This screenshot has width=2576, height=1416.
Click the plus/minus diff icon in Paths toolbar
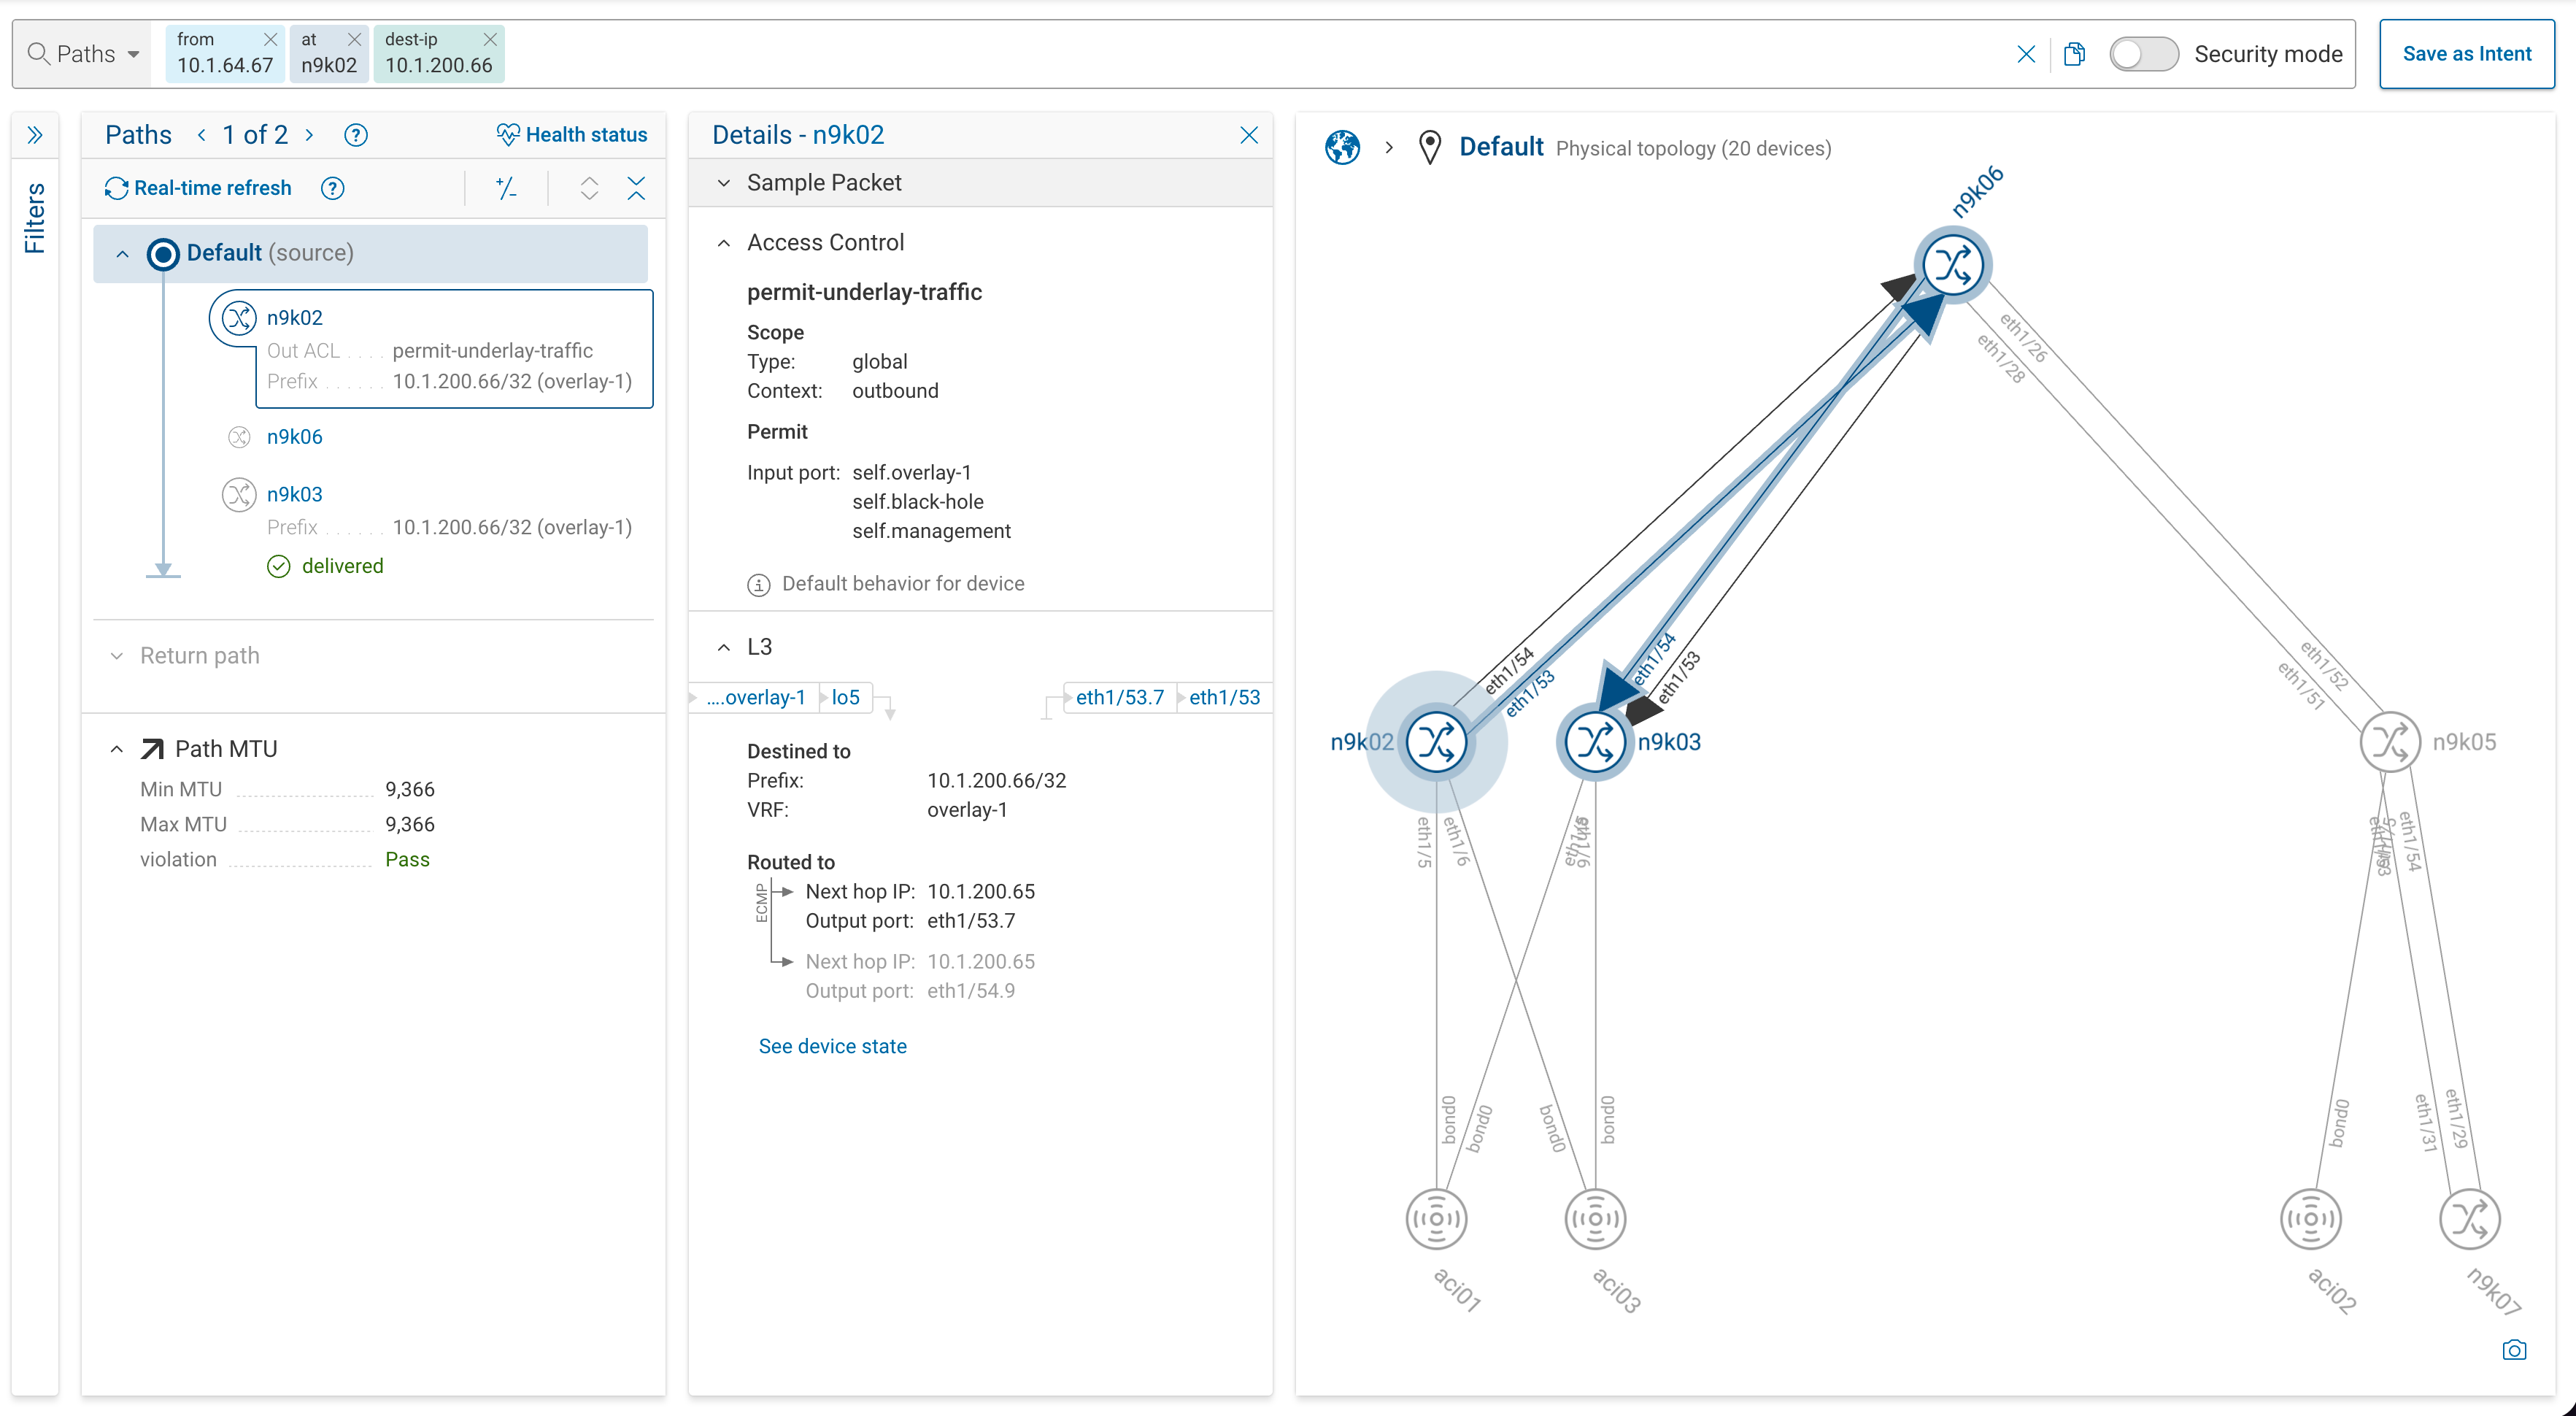point(506,188)
